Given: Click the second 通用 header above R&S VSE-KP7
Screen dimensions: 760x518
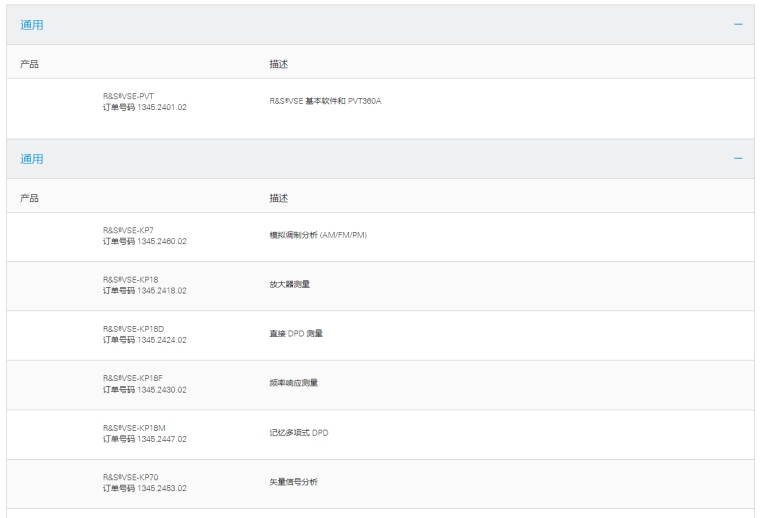Looking at the screenshot, I should (x=32, y=159).
